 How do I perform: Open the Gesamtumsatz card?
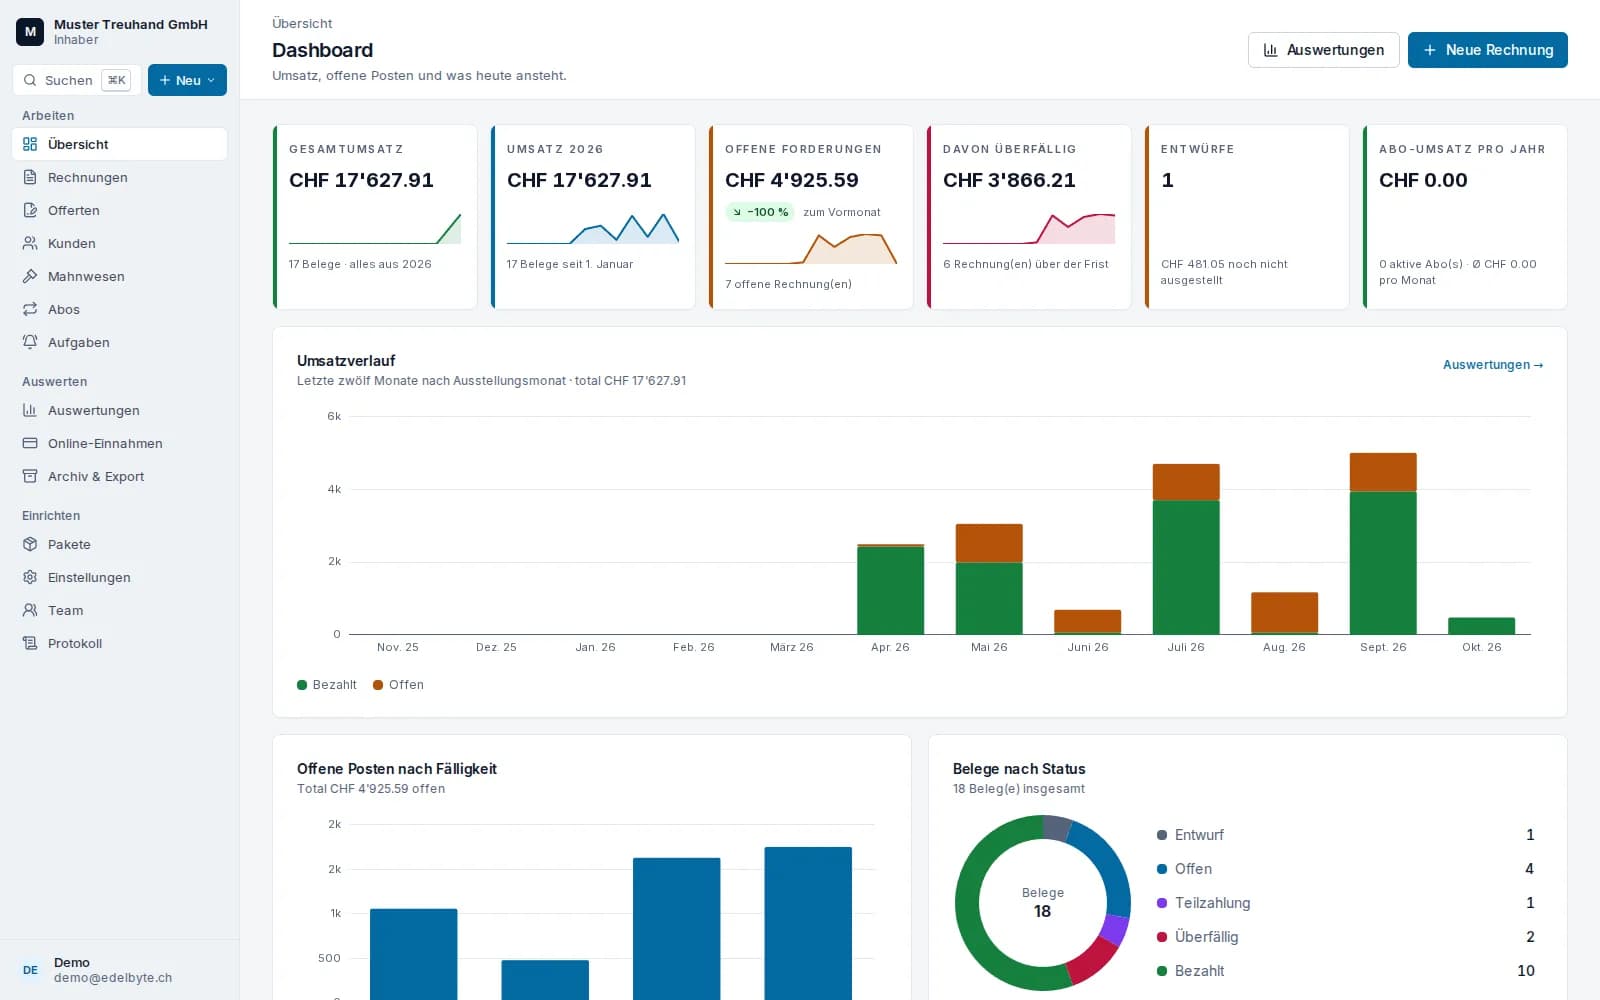375,217
